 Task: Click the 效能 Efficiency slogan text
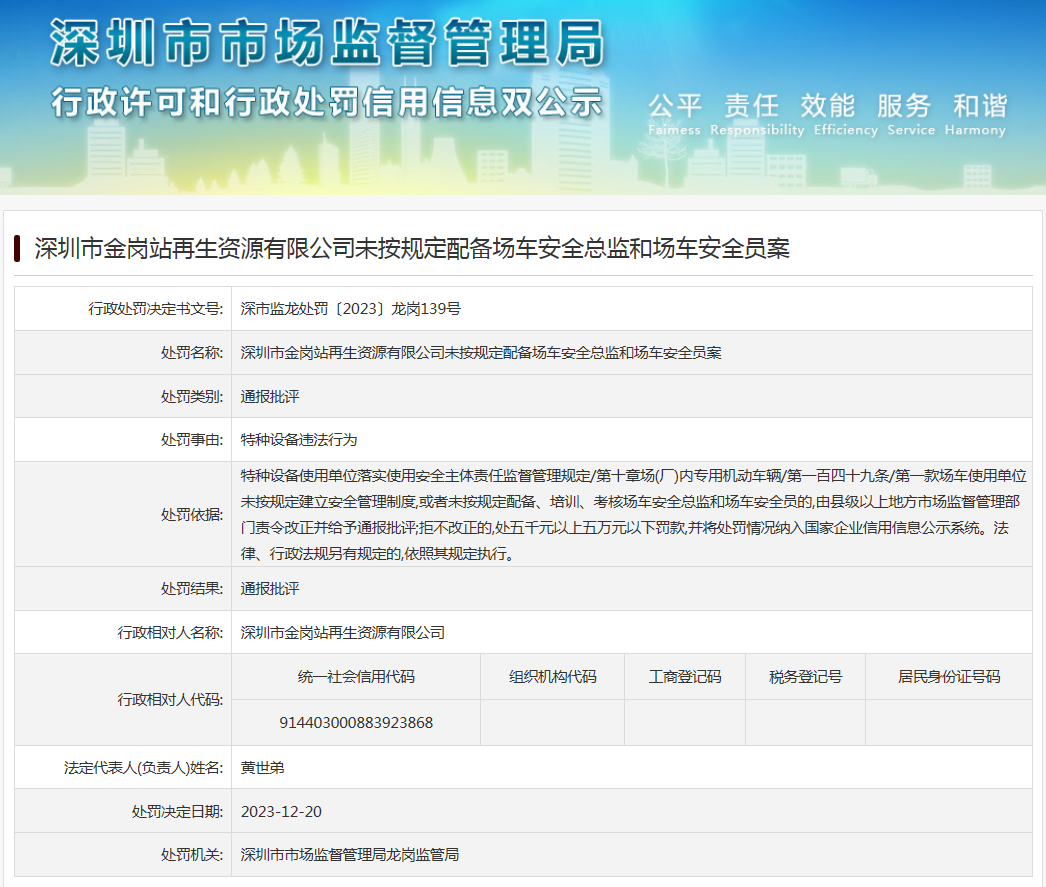[x=845, y=115]
